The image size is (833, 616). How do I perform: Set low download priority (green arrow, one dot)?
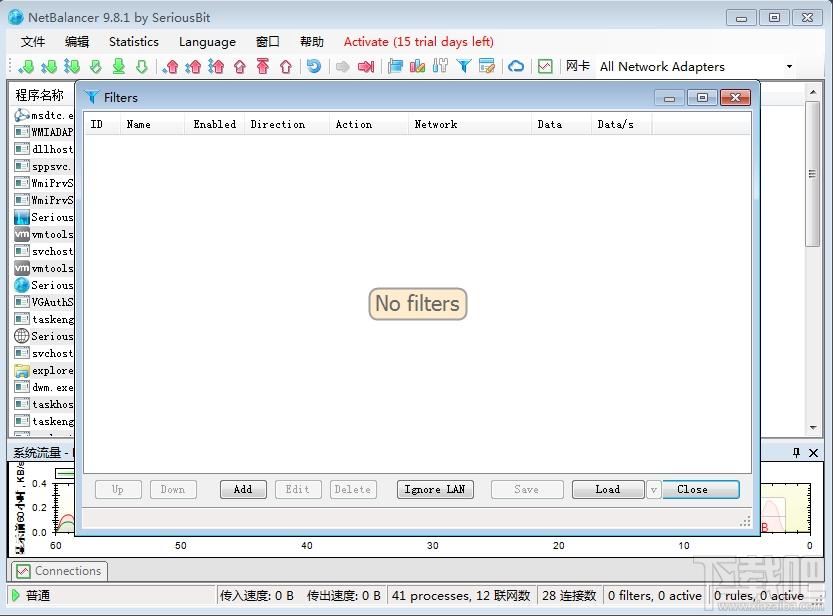(26, 66)
